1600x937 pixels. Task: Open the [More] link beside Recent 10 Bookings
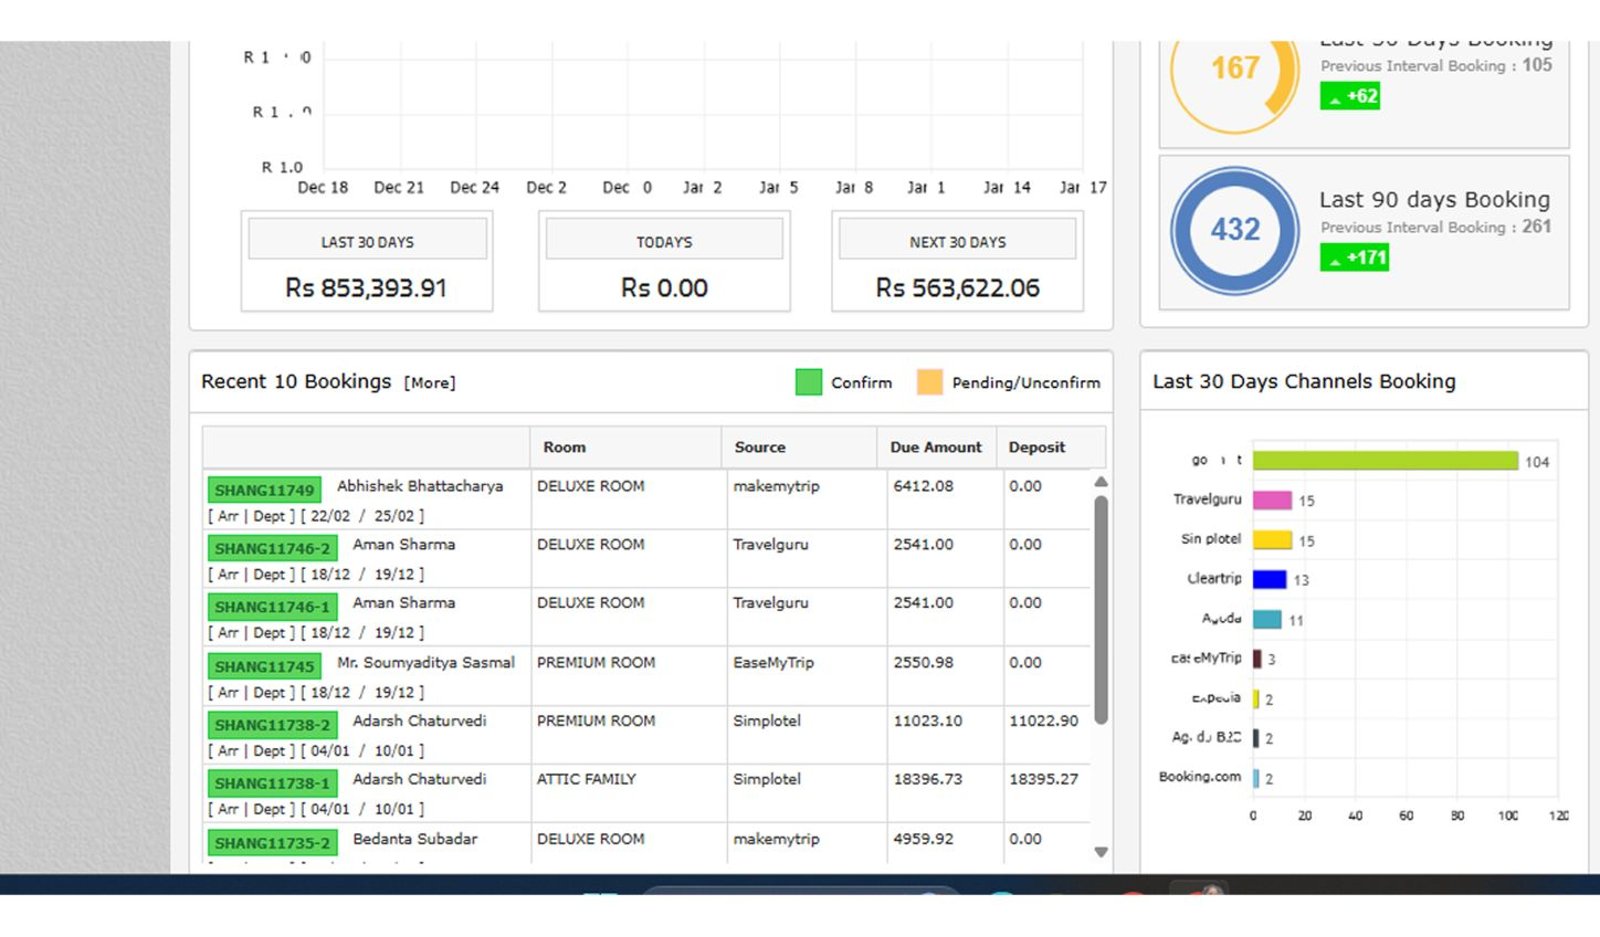point(429,383)
